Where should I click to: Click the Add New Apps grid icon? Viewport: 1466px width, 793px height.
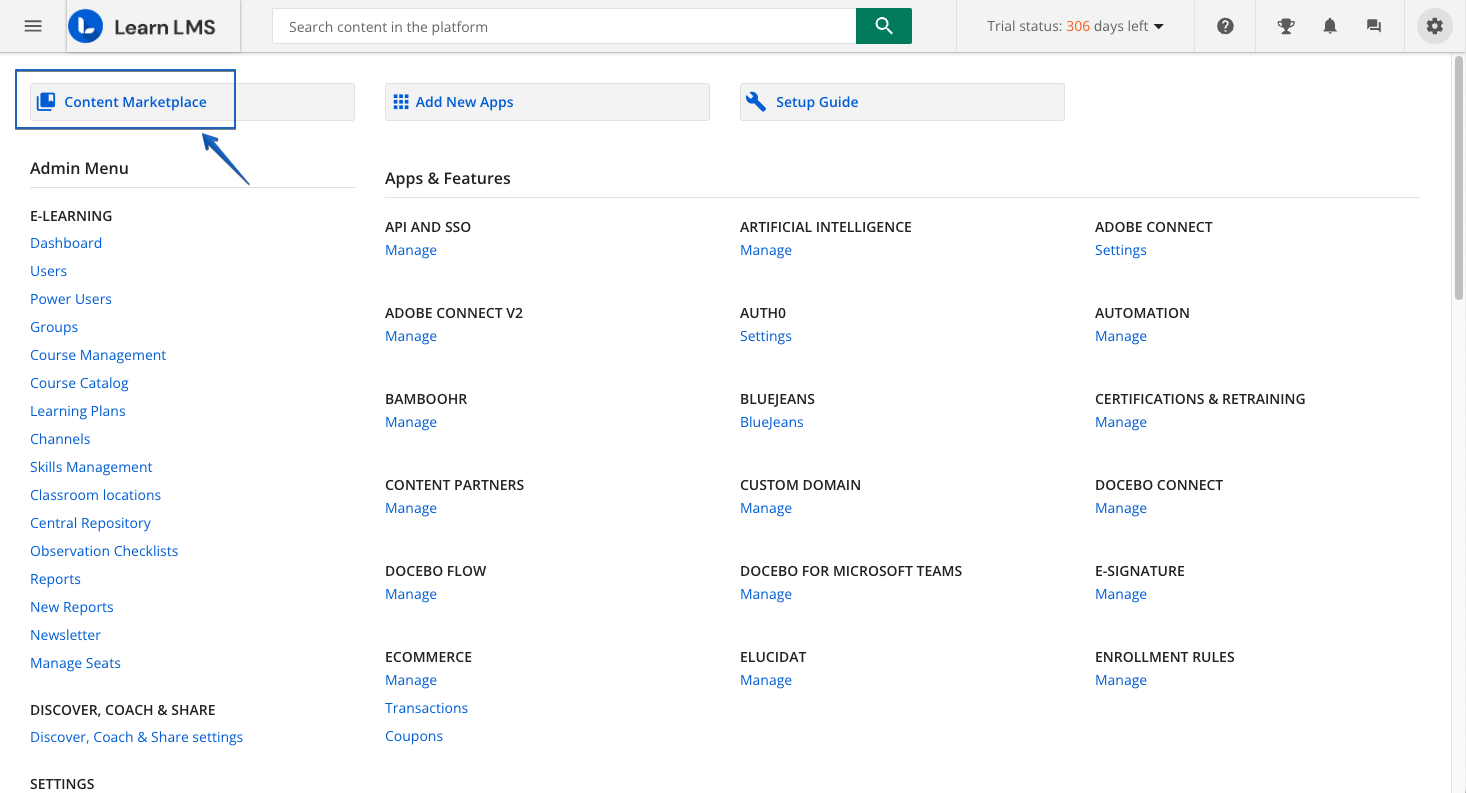401,102
